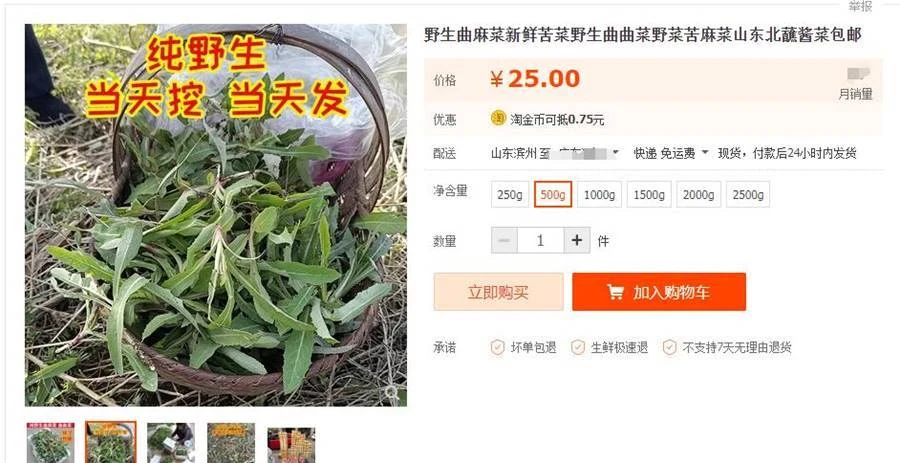Click the Taojin coin icon
Viewport: 900px width, 463px height.
(x=498, y=118)
